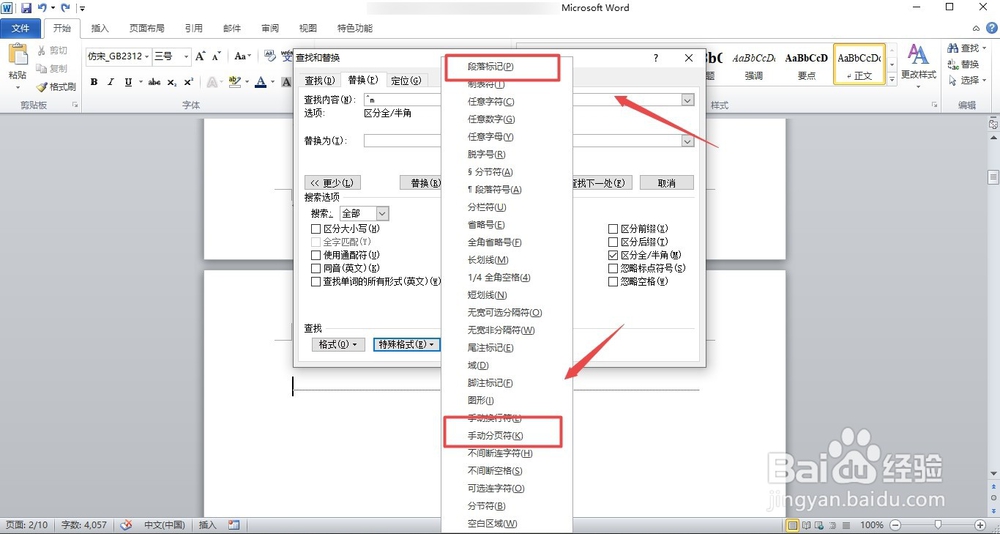This screenshot has width=1000, height=534.
Task: Enable the 区分前缀 checkbox
Action: 613,228
